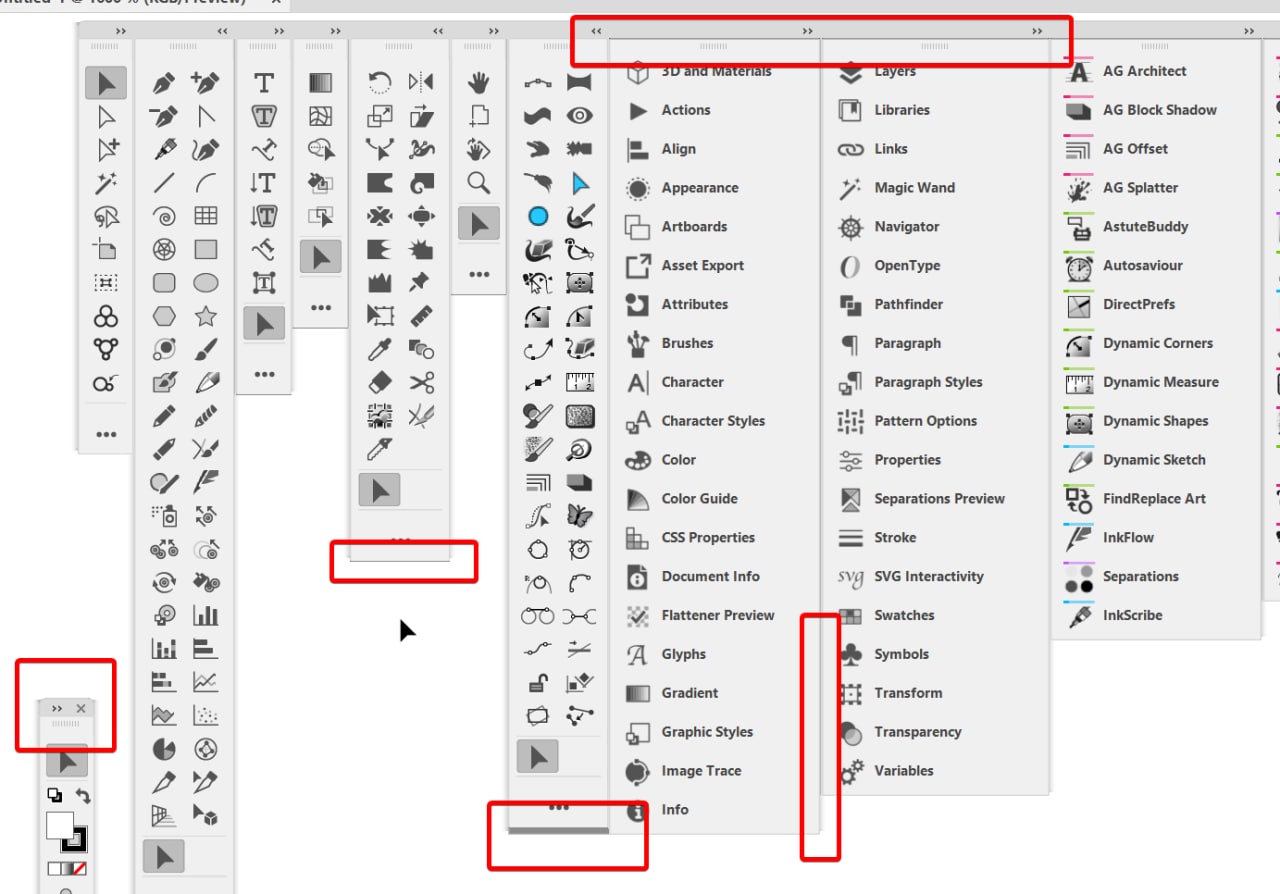Viewport: 1280px width, 894px height.
Task: Click the Swap Fill and Stroke arrow
Action: click(x=83, y=797)
